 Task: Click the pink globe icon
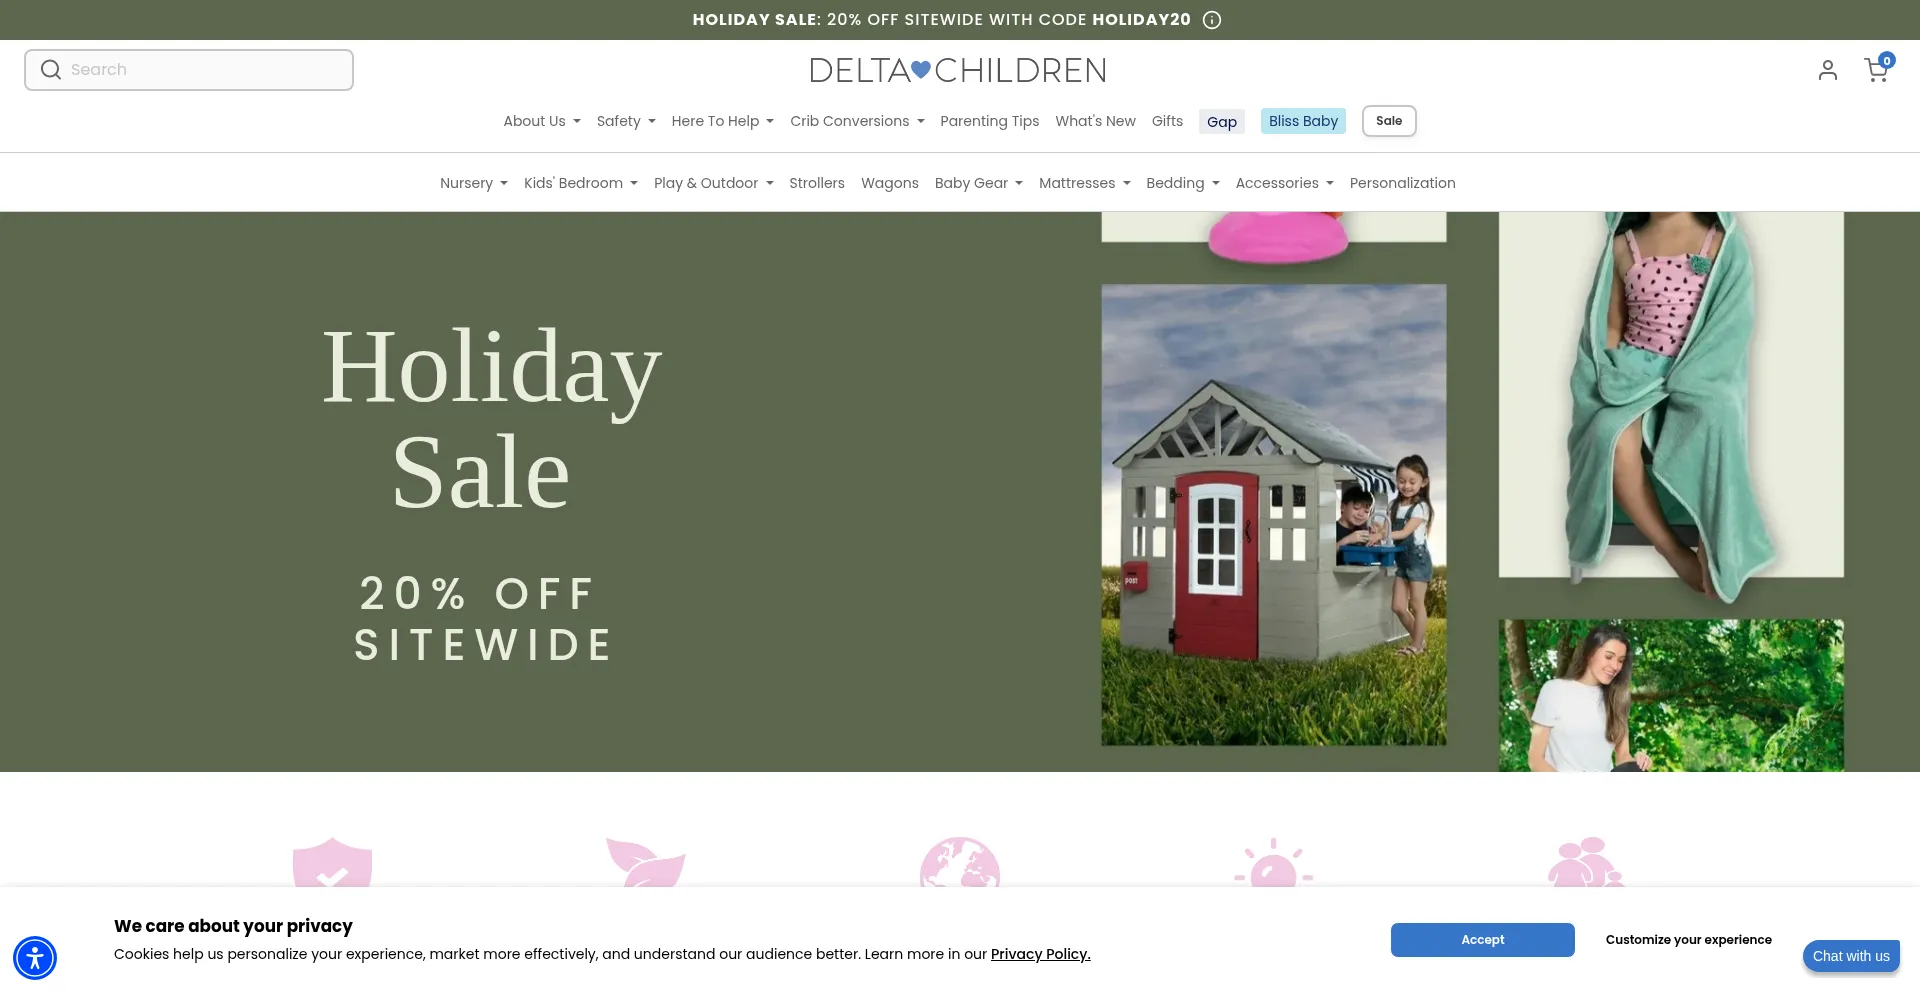[x=960, y=862]
